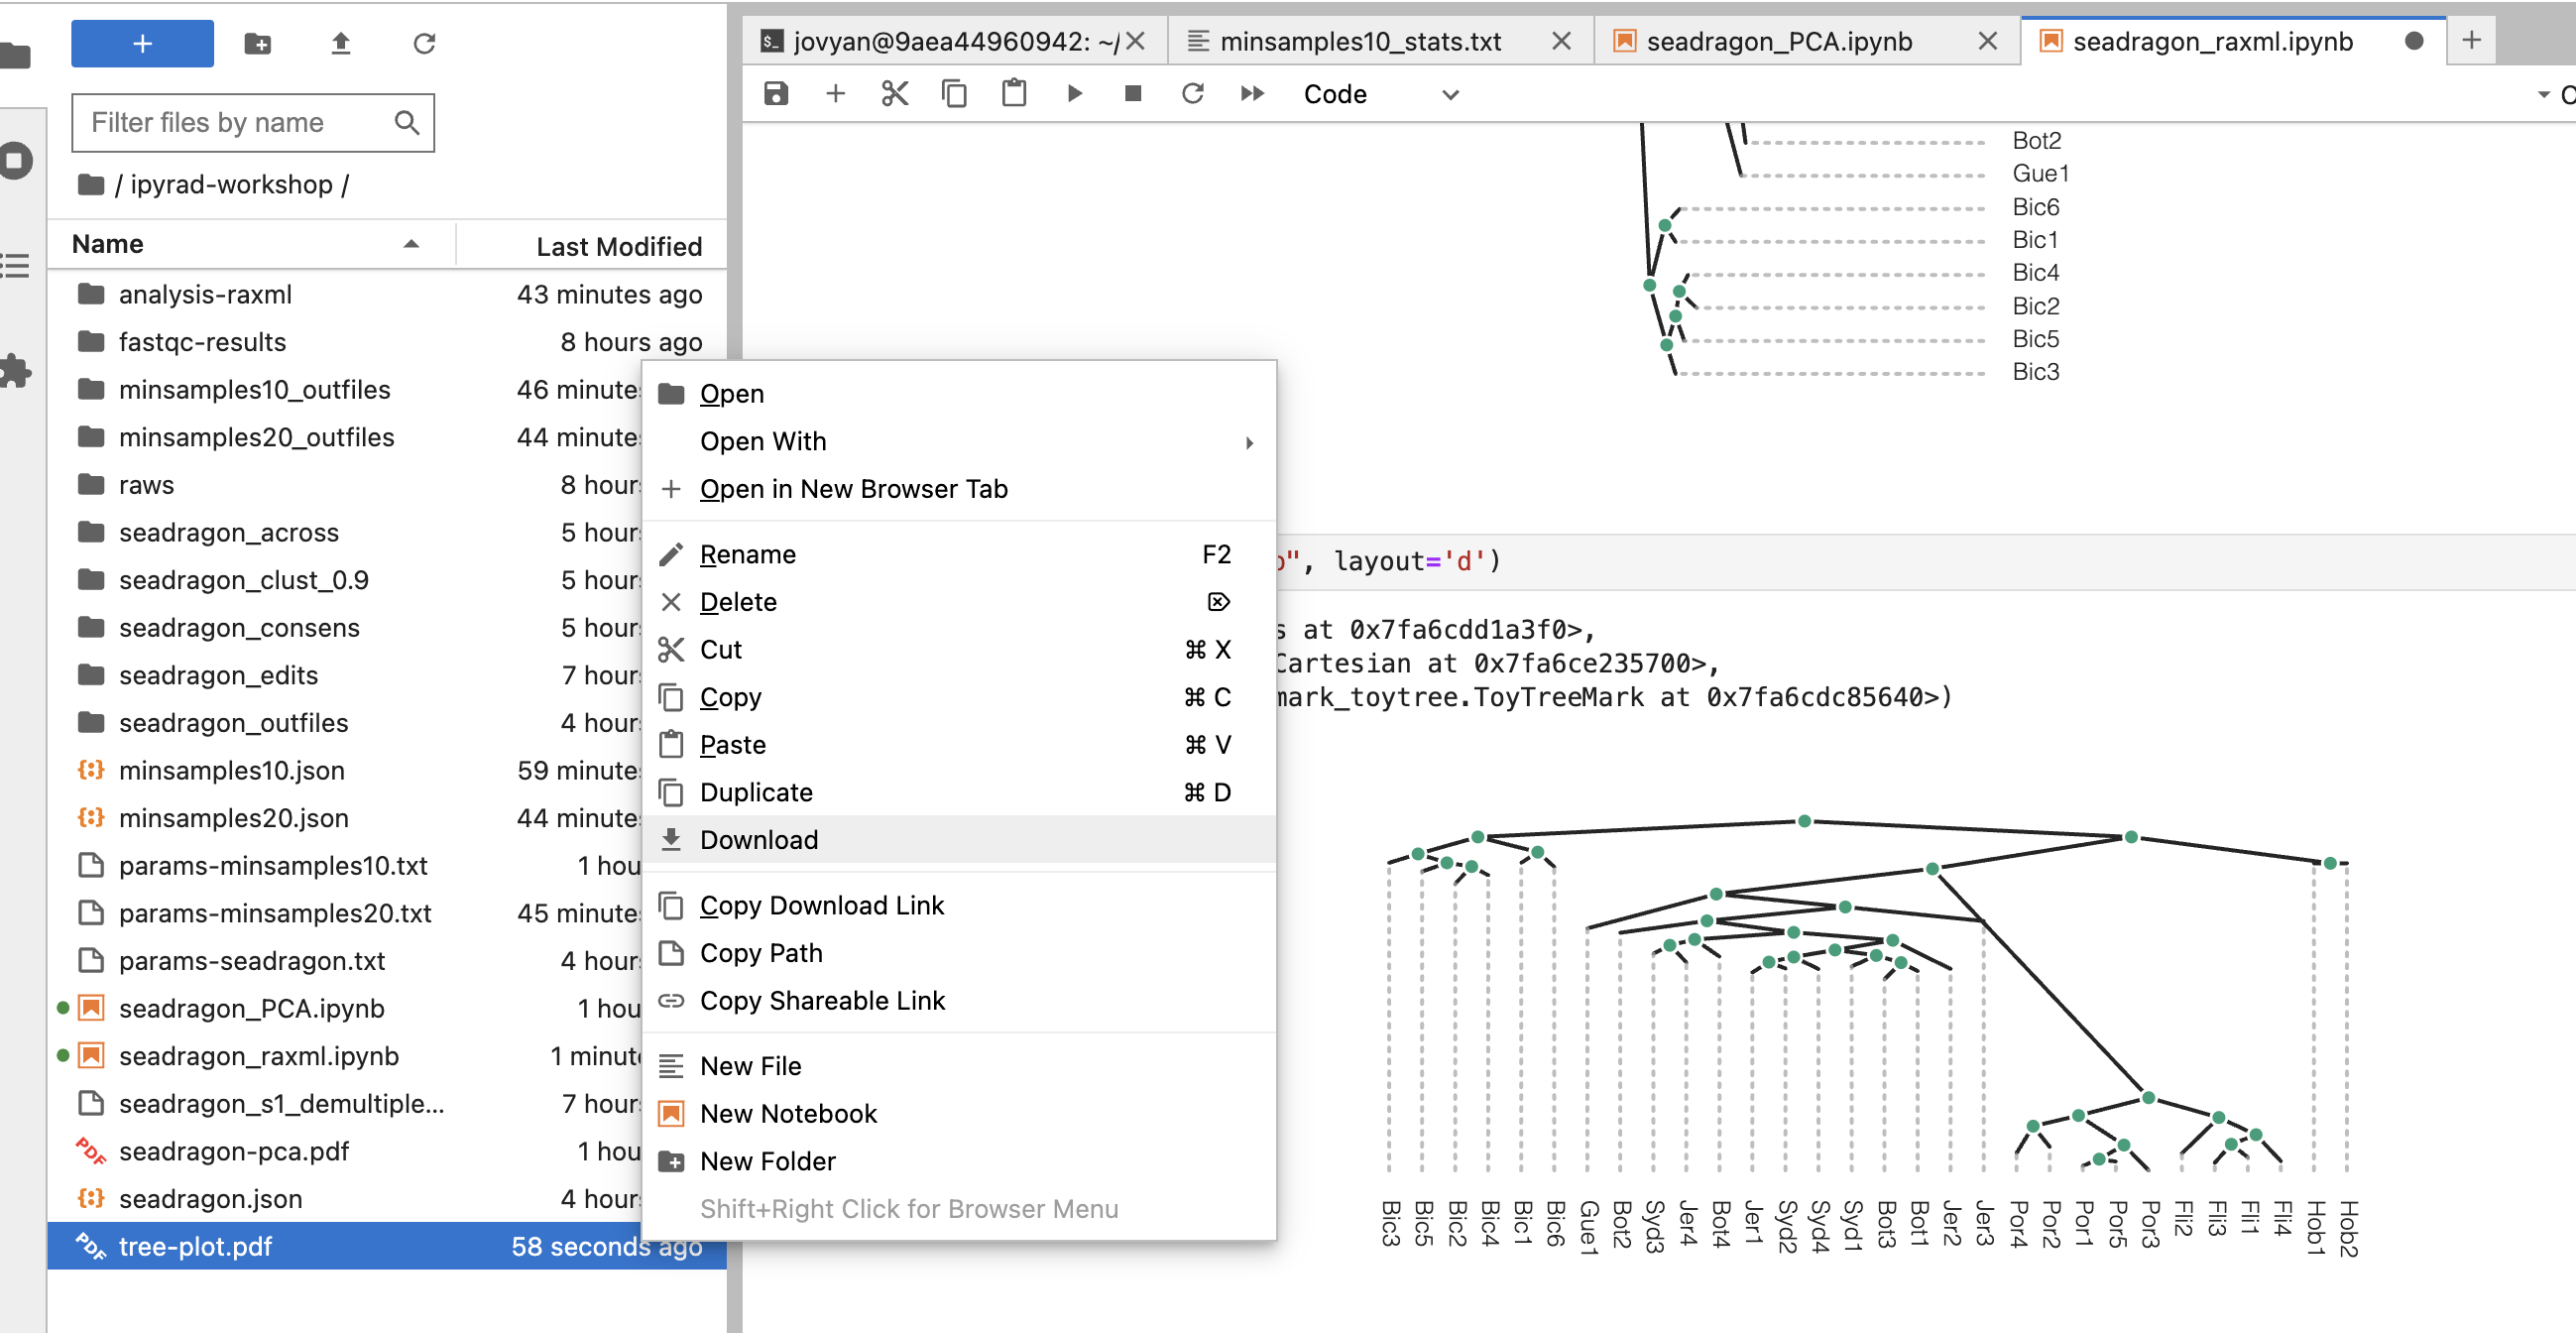Select the tree-plot.pdf file row

(387, 1247)
